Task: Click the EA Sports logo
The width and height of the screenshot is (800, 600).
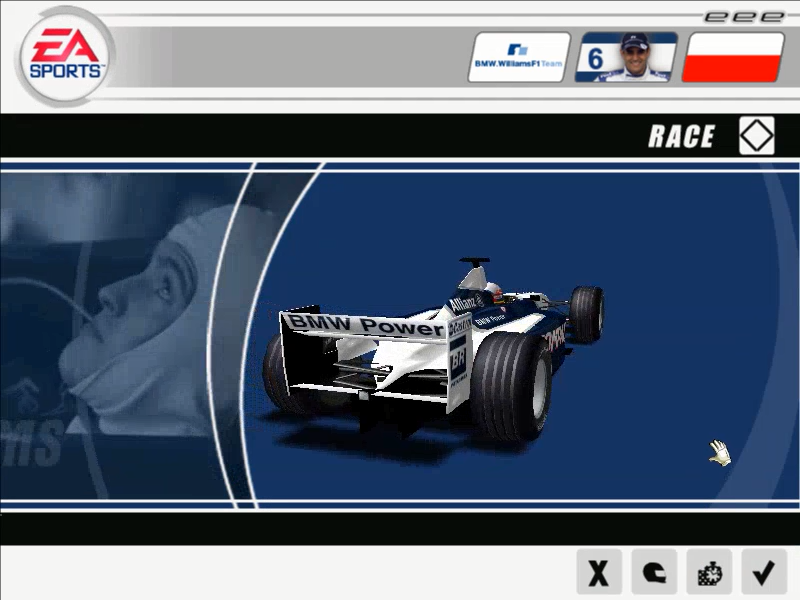Action: 66,56
